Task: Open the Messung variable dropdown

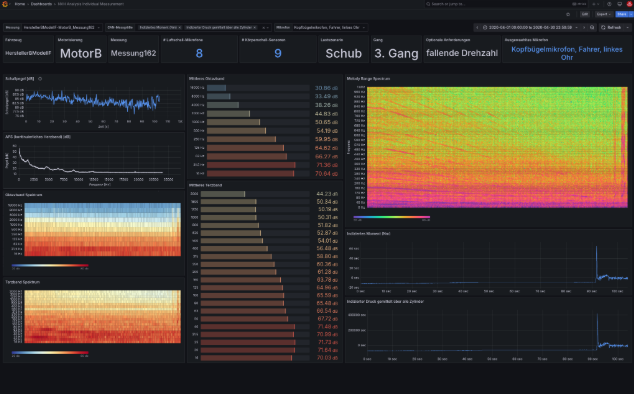Action: 61,28
